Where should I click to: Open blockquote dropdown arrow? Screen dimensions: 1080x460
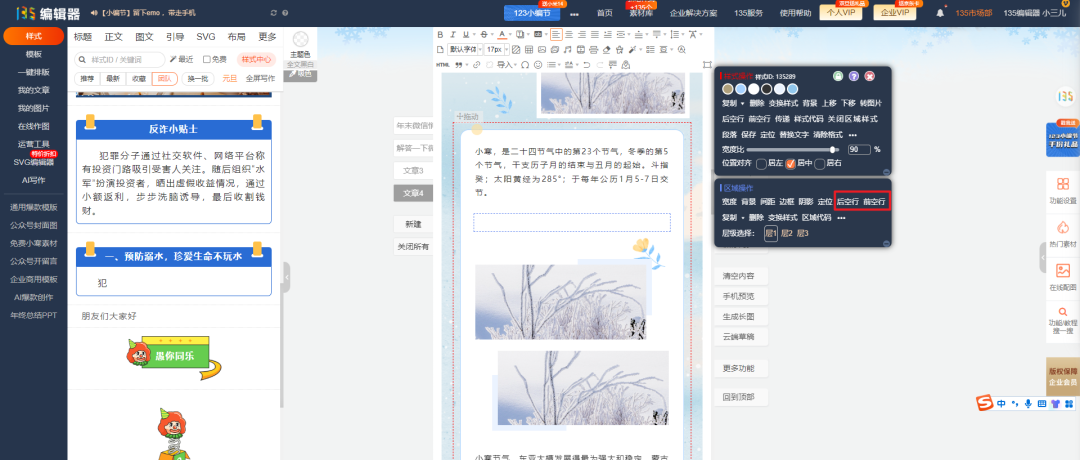pos(467,65)
